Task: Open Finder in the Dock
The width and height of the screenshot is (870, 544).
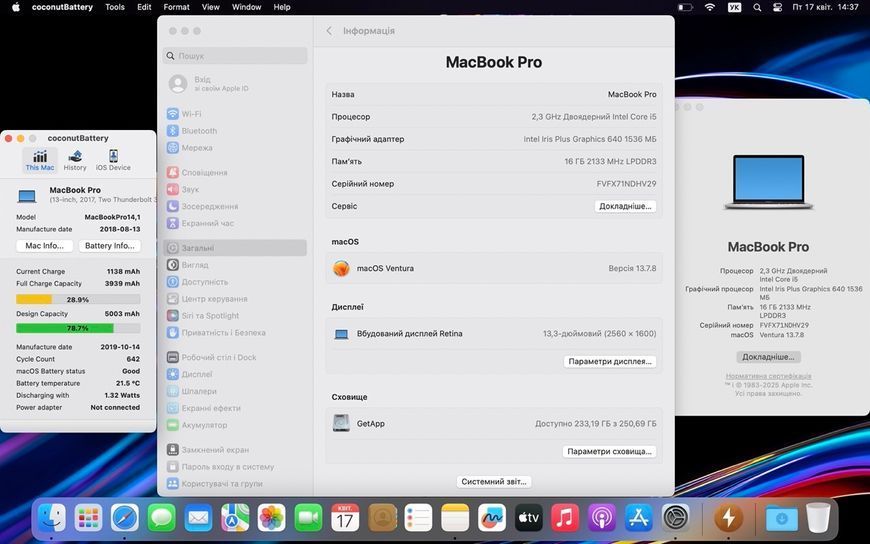Action: click(x=52, y=518)
